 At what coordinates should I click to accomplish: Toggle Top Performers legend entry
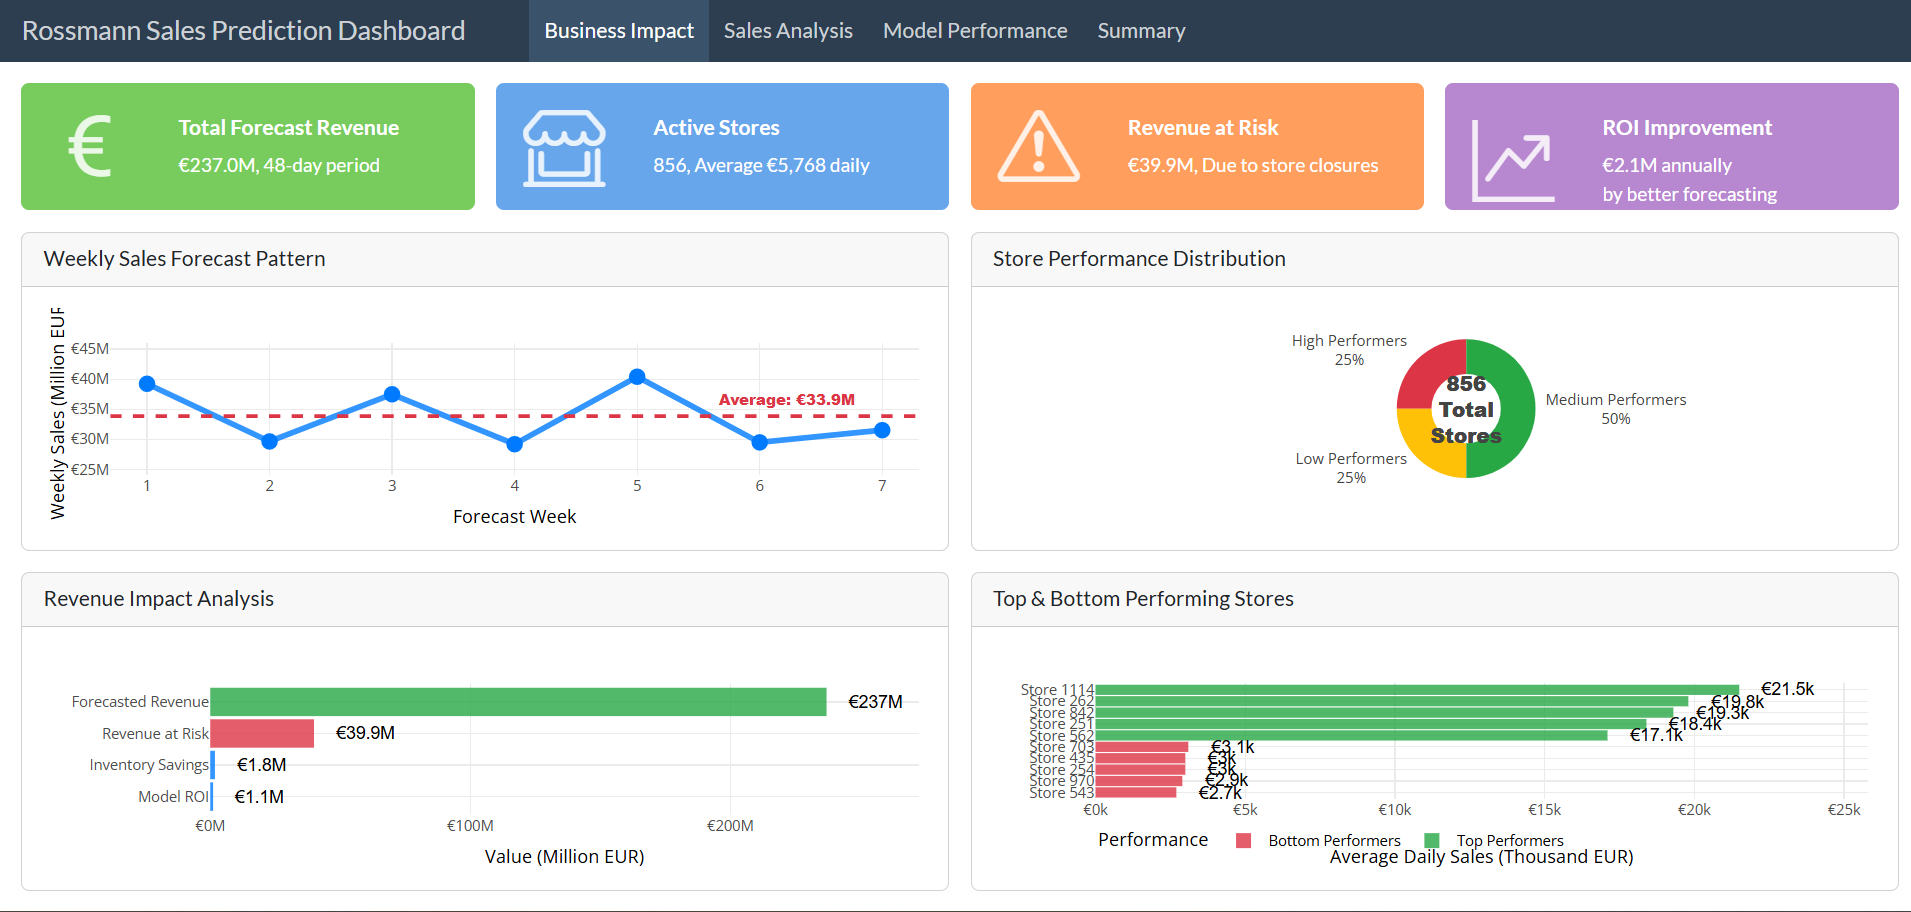point(1496,841)
